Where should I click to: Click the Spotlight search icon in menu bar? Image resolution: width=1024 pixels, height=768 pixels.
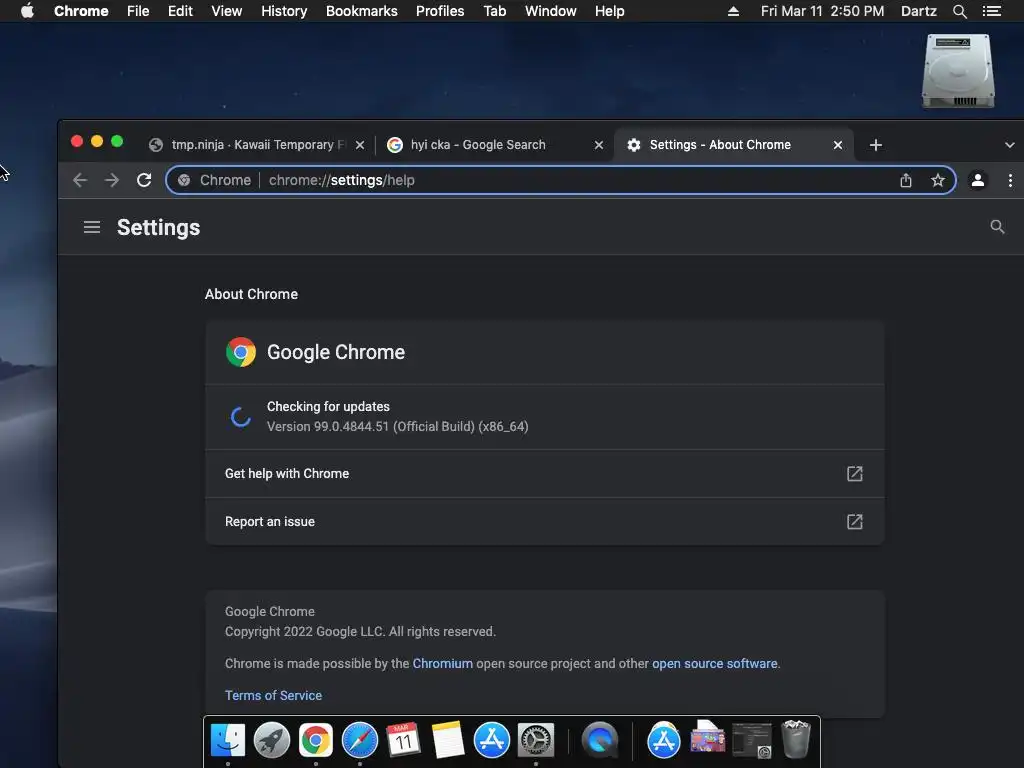959,11
